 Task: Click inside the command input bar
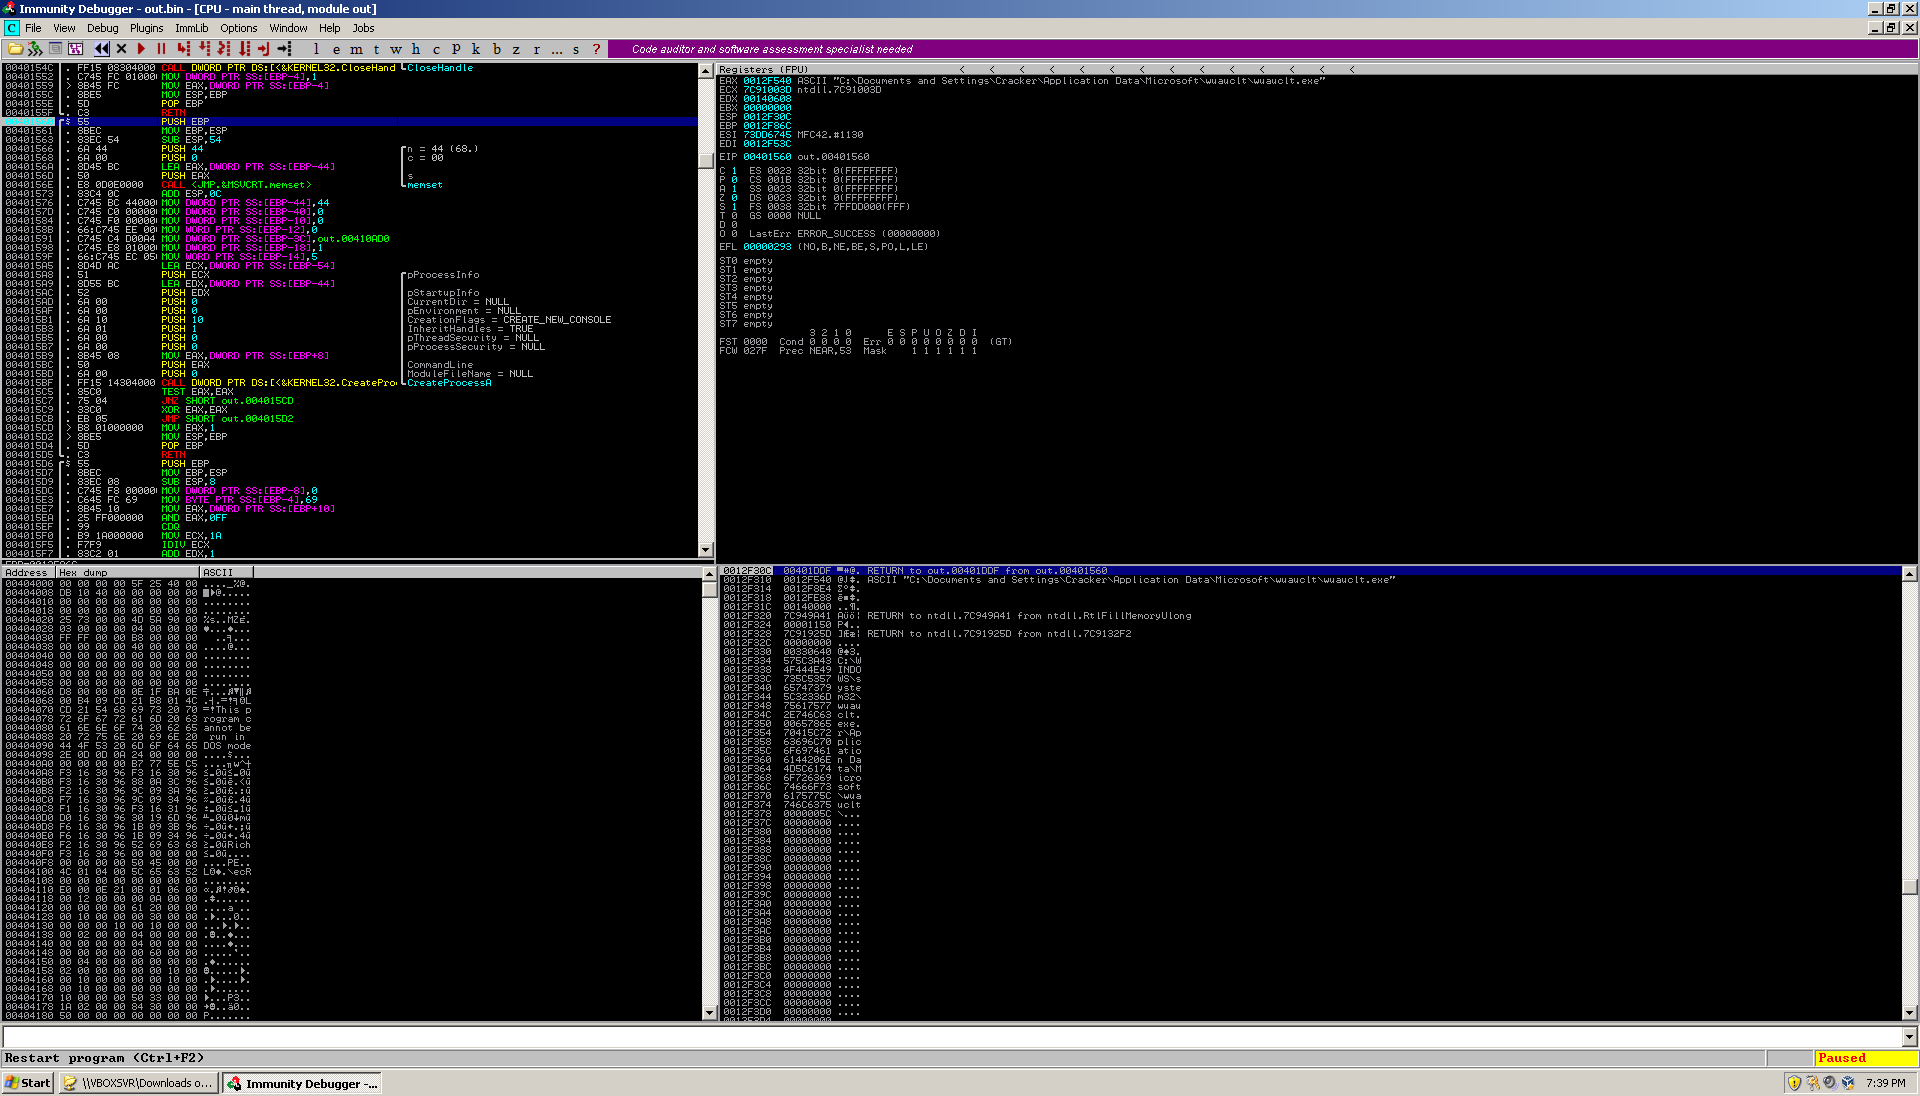(x=952, y=1037)
